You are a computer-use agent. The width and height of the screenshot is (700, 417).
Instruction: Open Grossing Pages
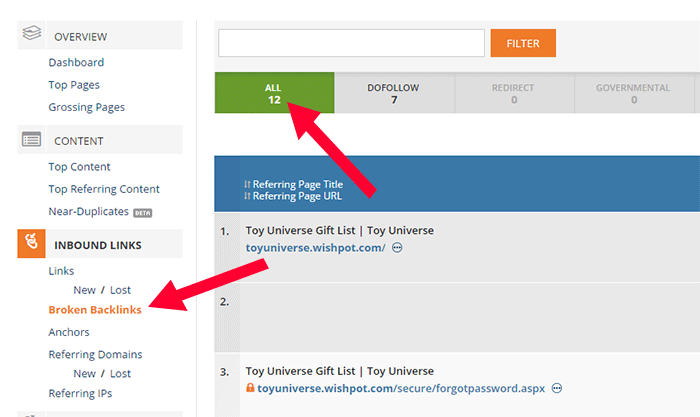pos(87,107)
